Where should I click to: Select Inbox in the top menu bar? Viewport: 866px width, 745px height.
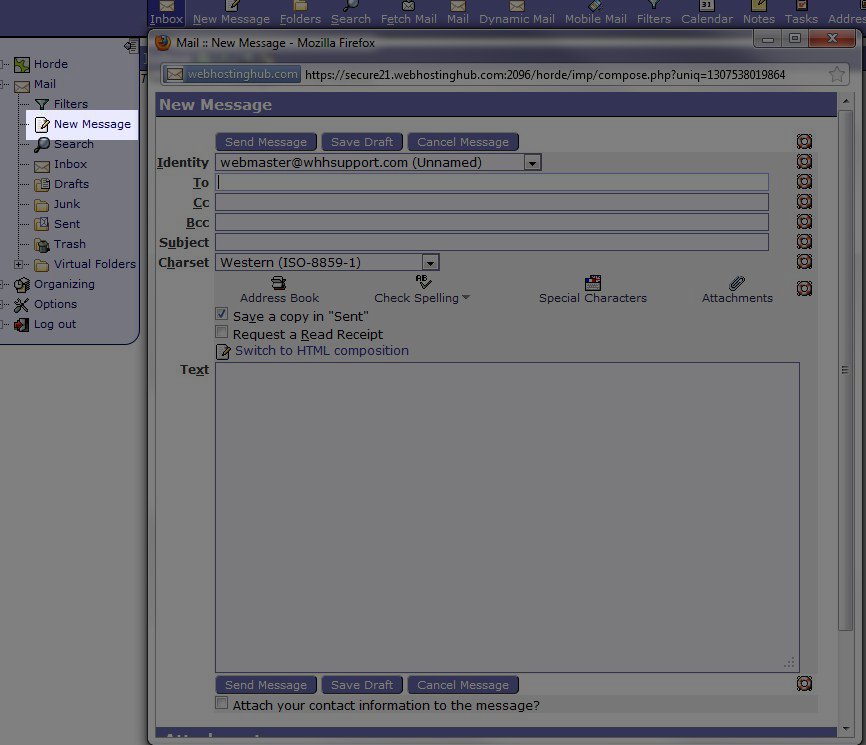click(166, 13)
